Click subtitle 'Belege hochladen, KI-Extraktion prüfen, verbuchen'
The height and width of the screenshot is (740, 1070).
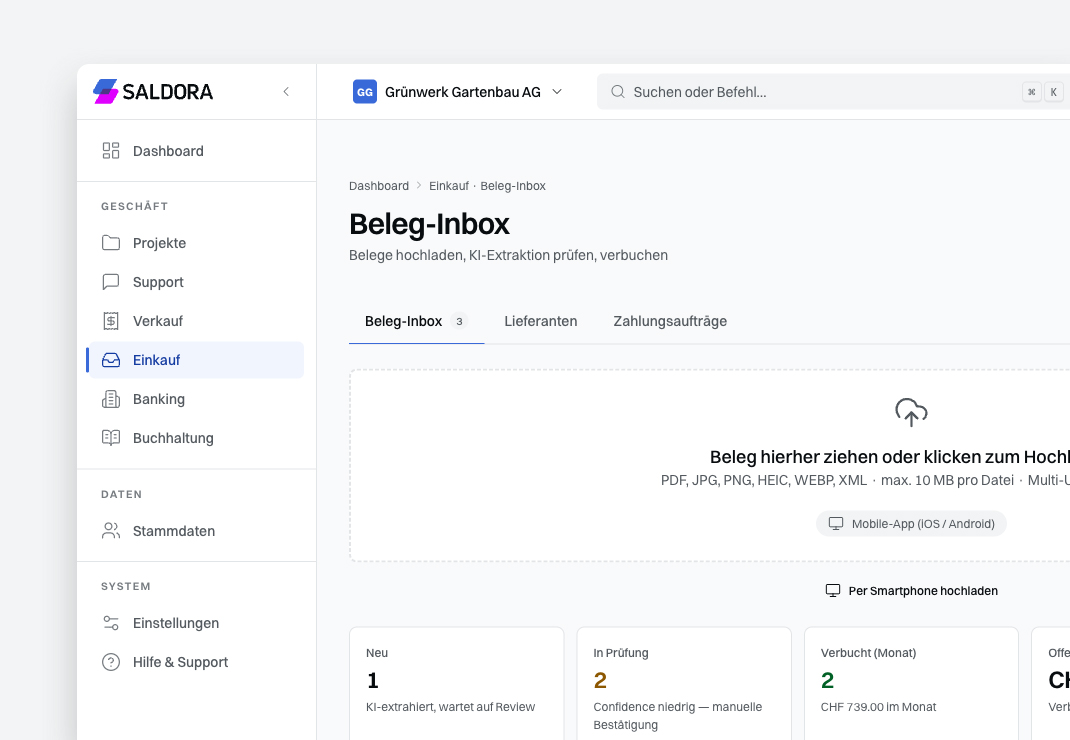(508, 255)
